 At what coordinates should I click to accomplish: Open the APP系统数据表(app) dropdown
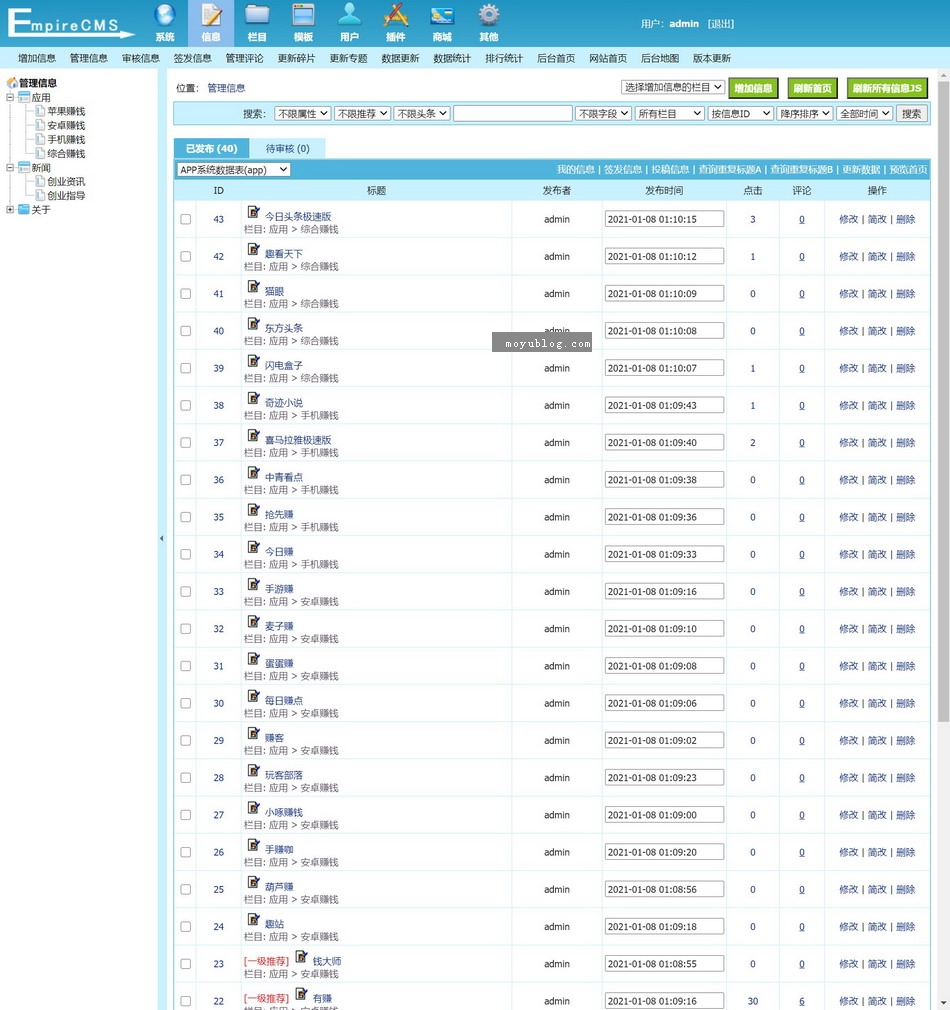pos(234,169)
